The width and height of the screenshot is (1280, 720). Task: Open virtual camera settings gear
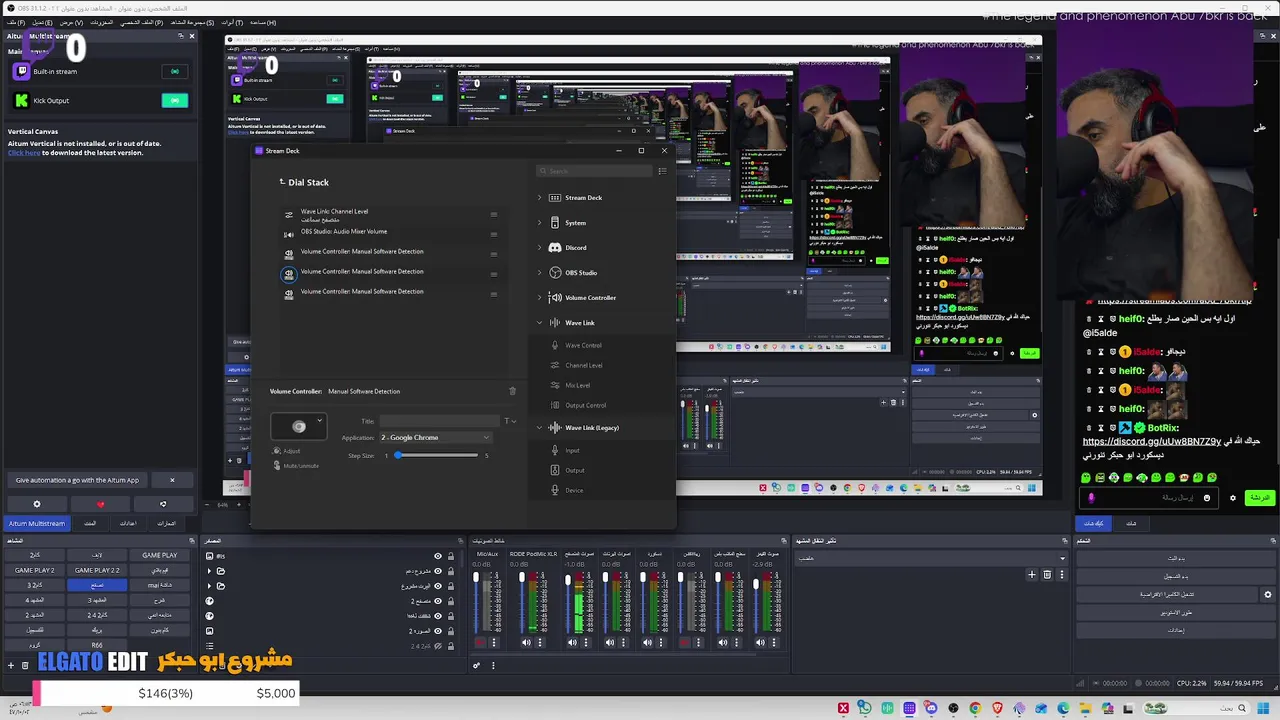[1267, 594]
